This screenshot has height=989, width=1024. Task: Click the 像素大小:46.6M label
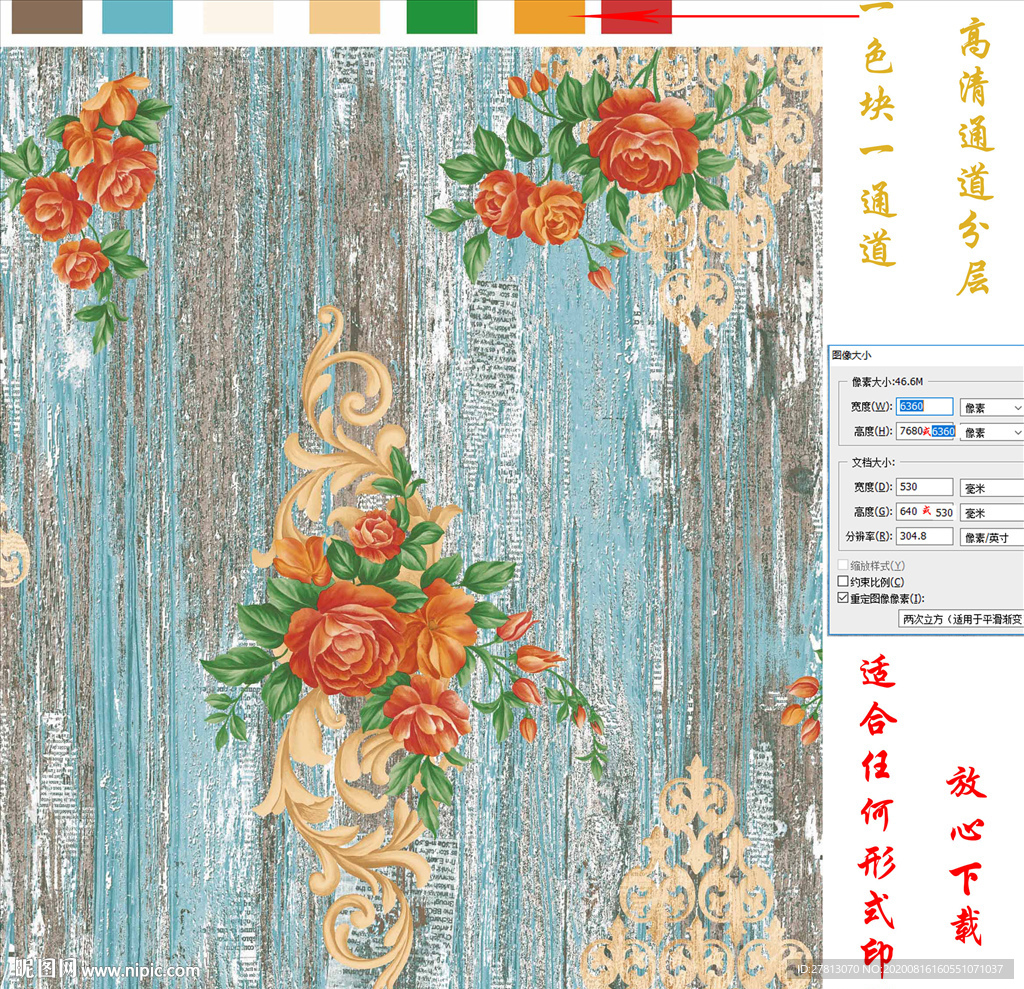[888, 381]
